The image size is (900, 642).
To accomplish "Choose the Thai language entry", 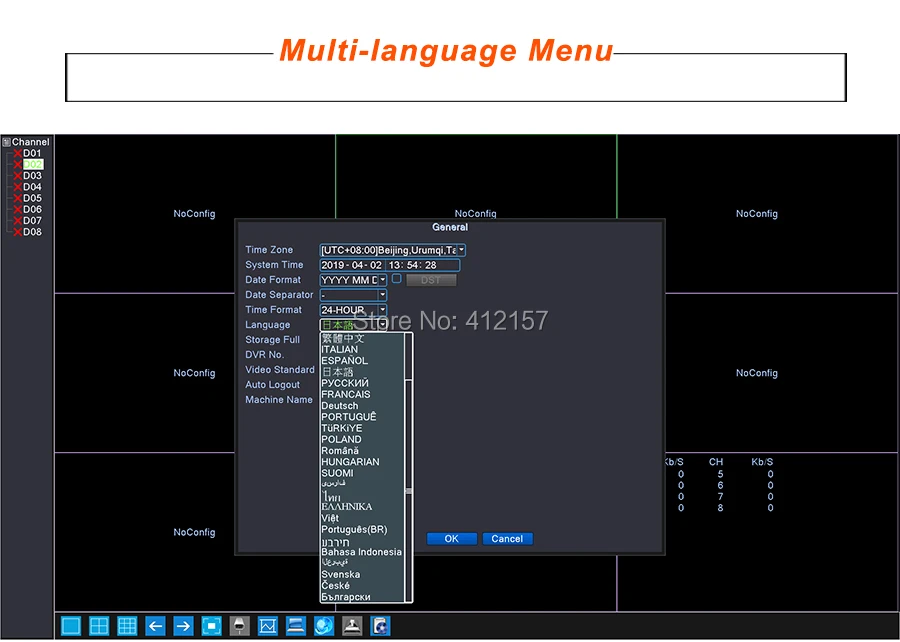I will [331, 496].
